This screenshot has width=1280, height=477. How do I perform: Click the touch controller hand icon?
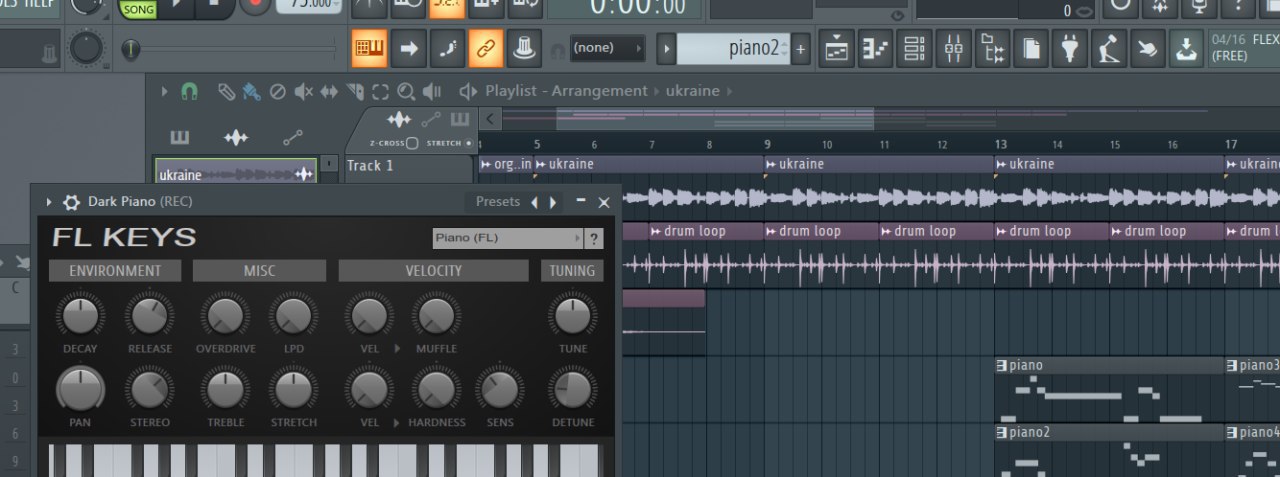point(1147,48)
